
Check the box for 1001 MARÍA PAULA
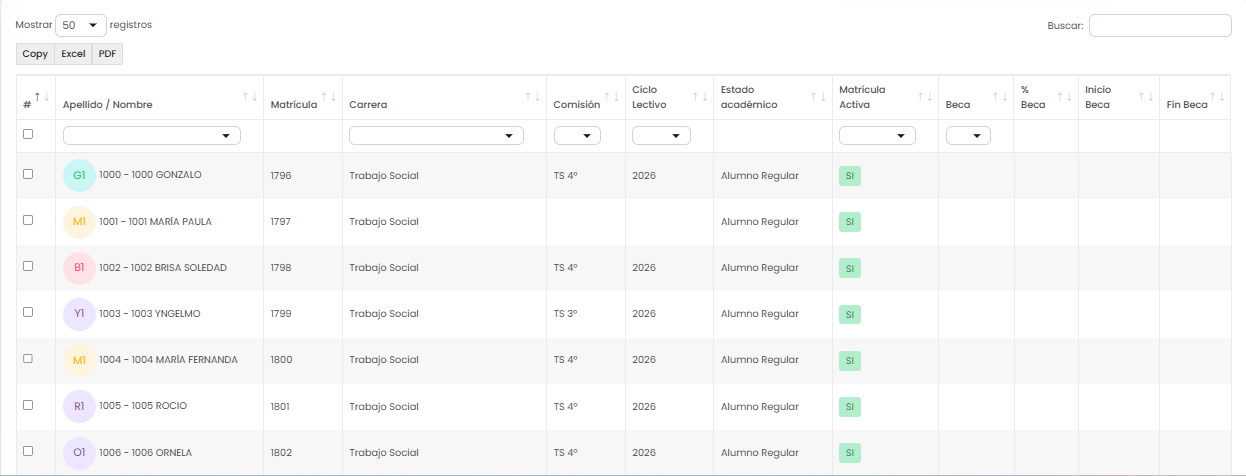pos(28,220)
